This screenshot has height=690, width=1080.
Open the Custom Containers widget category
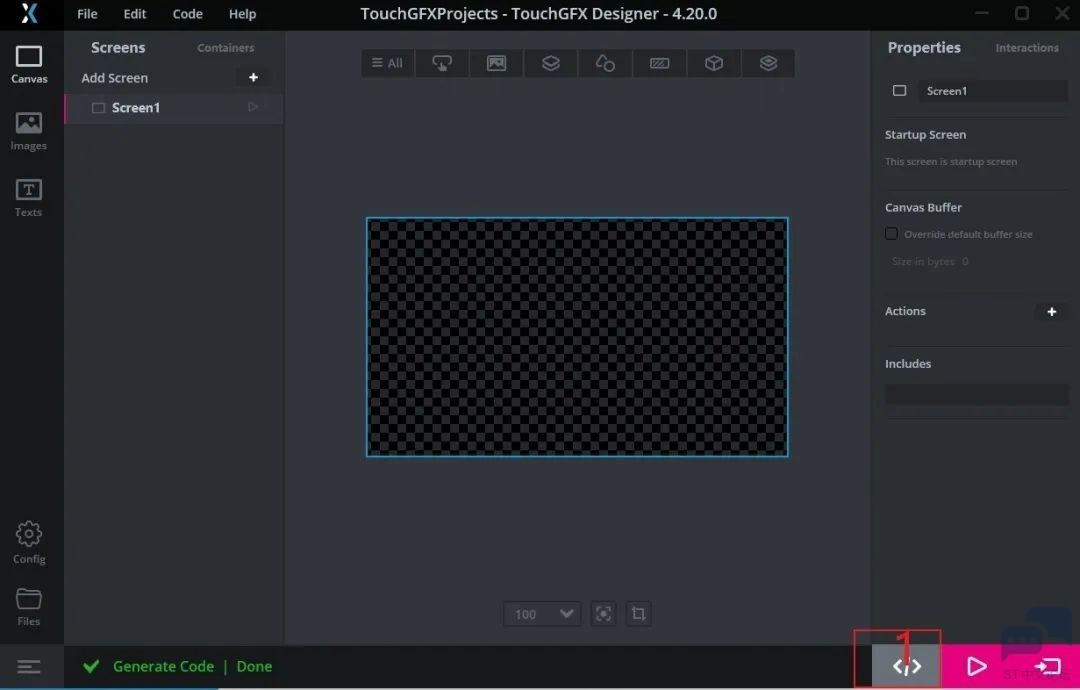click(769, 63)
